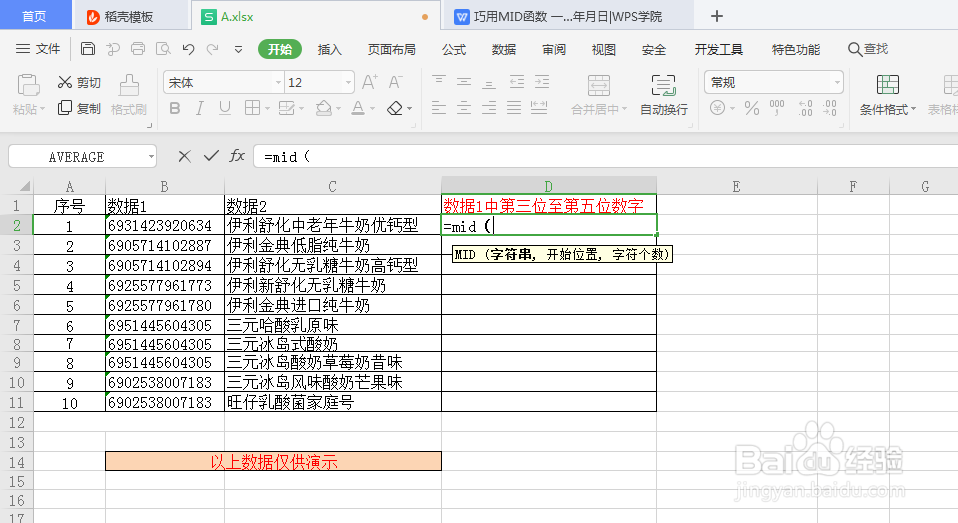Open Print Preview from quick access toolbar
This screenshot has height=523, width=958.
[163, 49]
